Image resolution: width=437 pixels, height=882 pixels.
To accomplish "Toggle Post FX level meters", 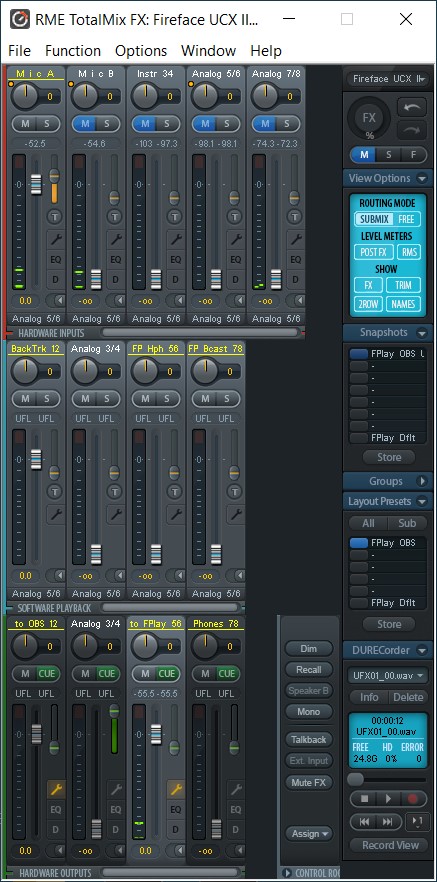I will coord(373,252).
